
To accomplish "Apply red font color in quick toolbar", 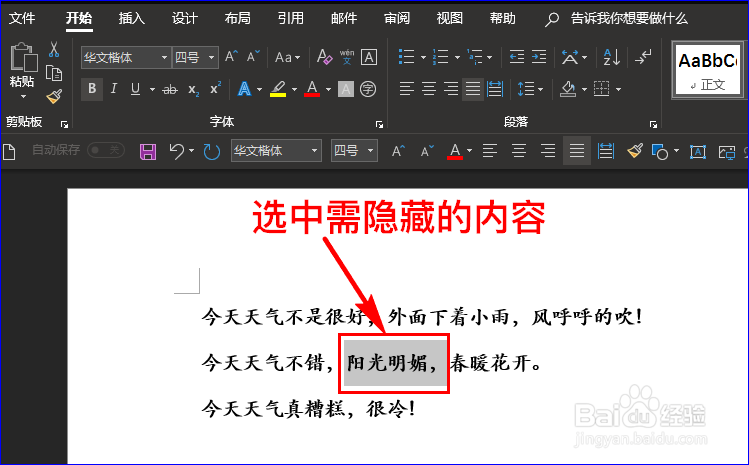I will pos(455,151).
